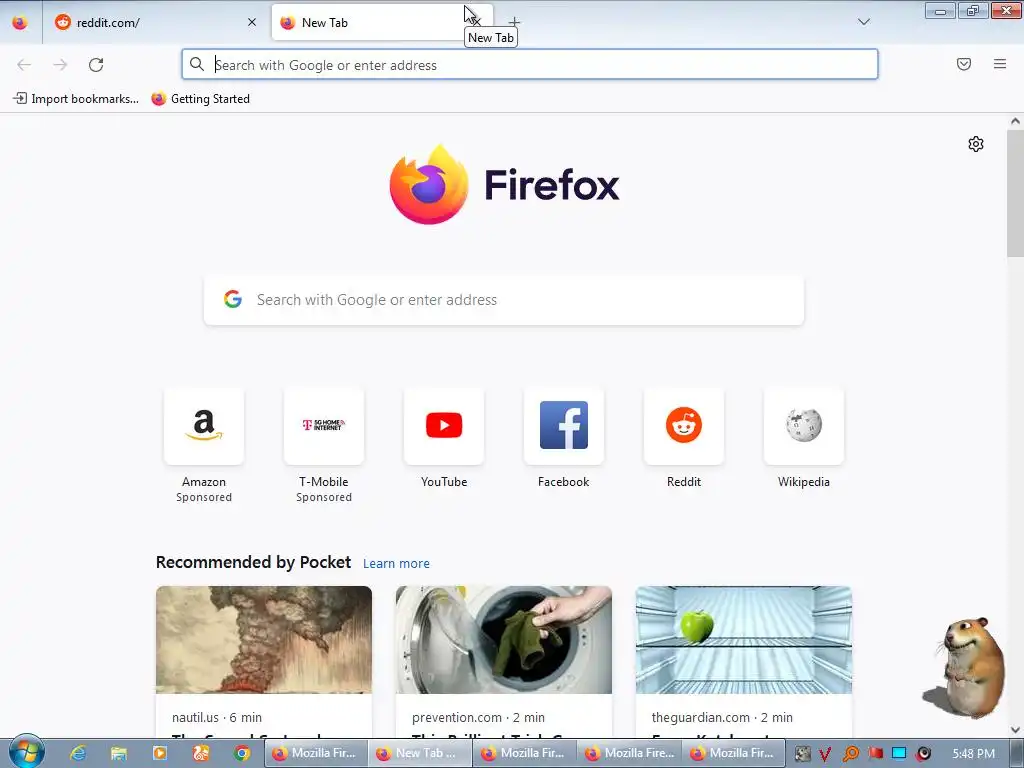
Task: Click the Recommended by Pocket heading
Action: click(253, 562)
